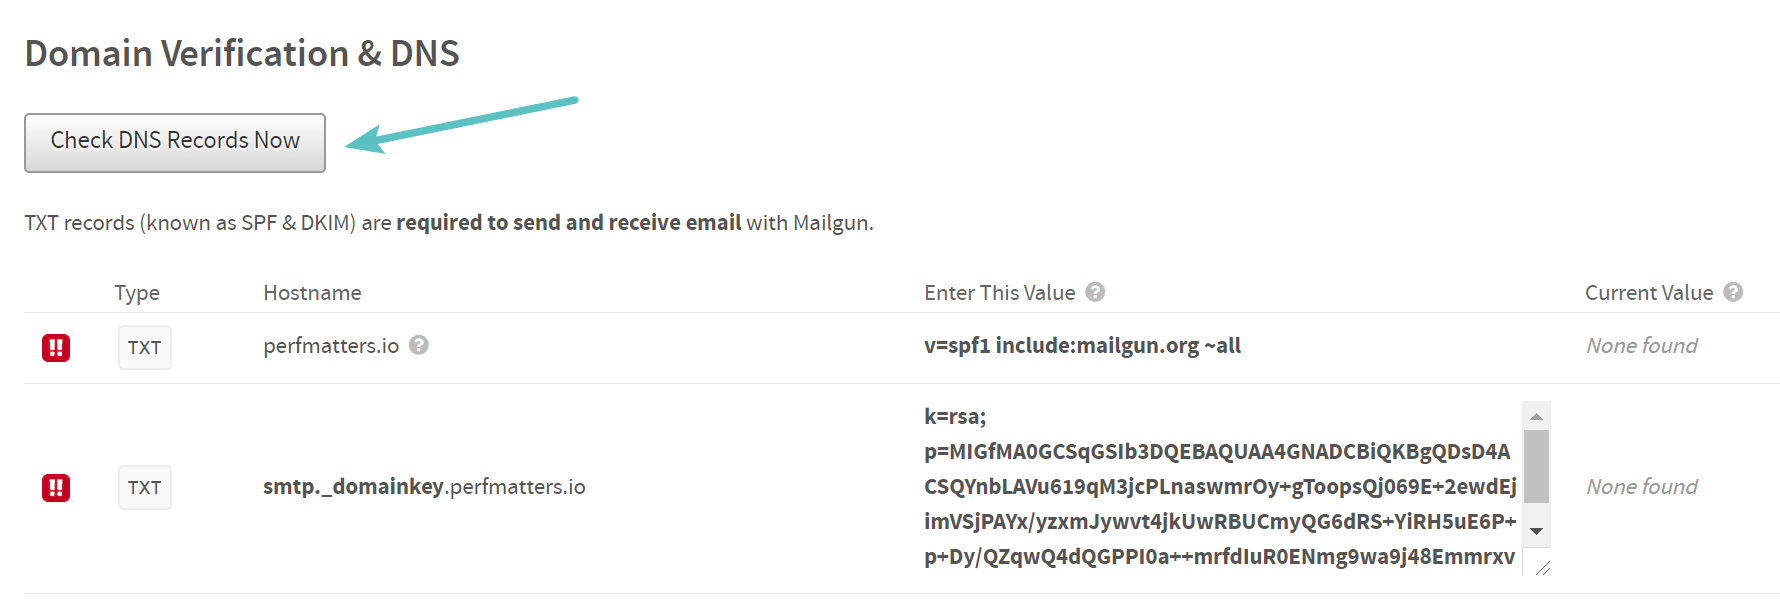Click TXT type badge in perfmatters.io row
1780x599 pixels.
click(x=145, y=348)
